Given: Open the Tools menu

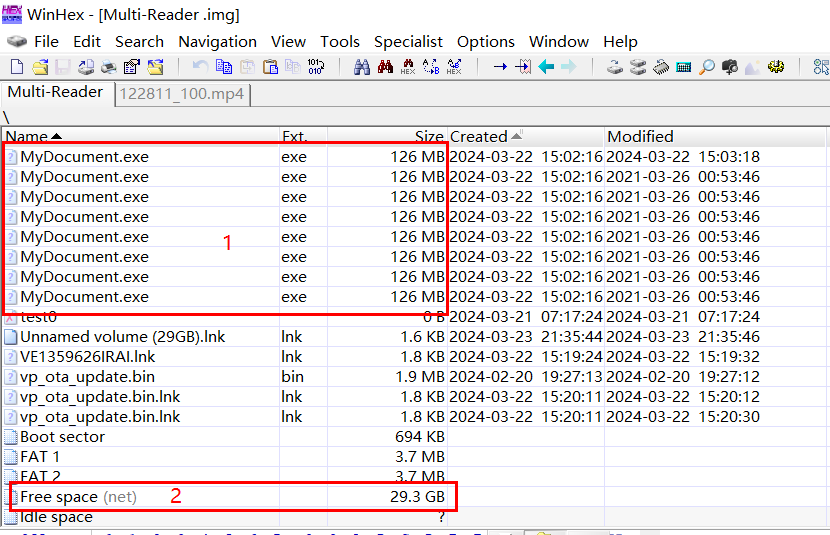Looking at the screenshot, I should click(340, 42).
